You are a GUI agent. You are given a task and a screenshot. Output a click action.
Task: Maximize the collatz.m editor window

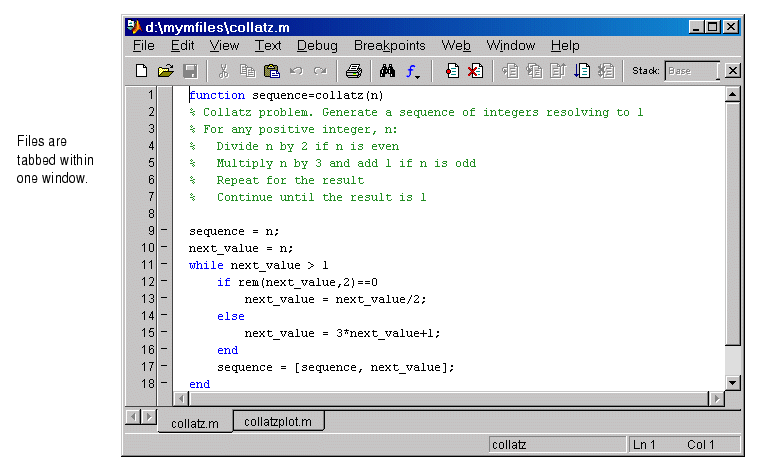pyautogui.click(x=712, y=26)
